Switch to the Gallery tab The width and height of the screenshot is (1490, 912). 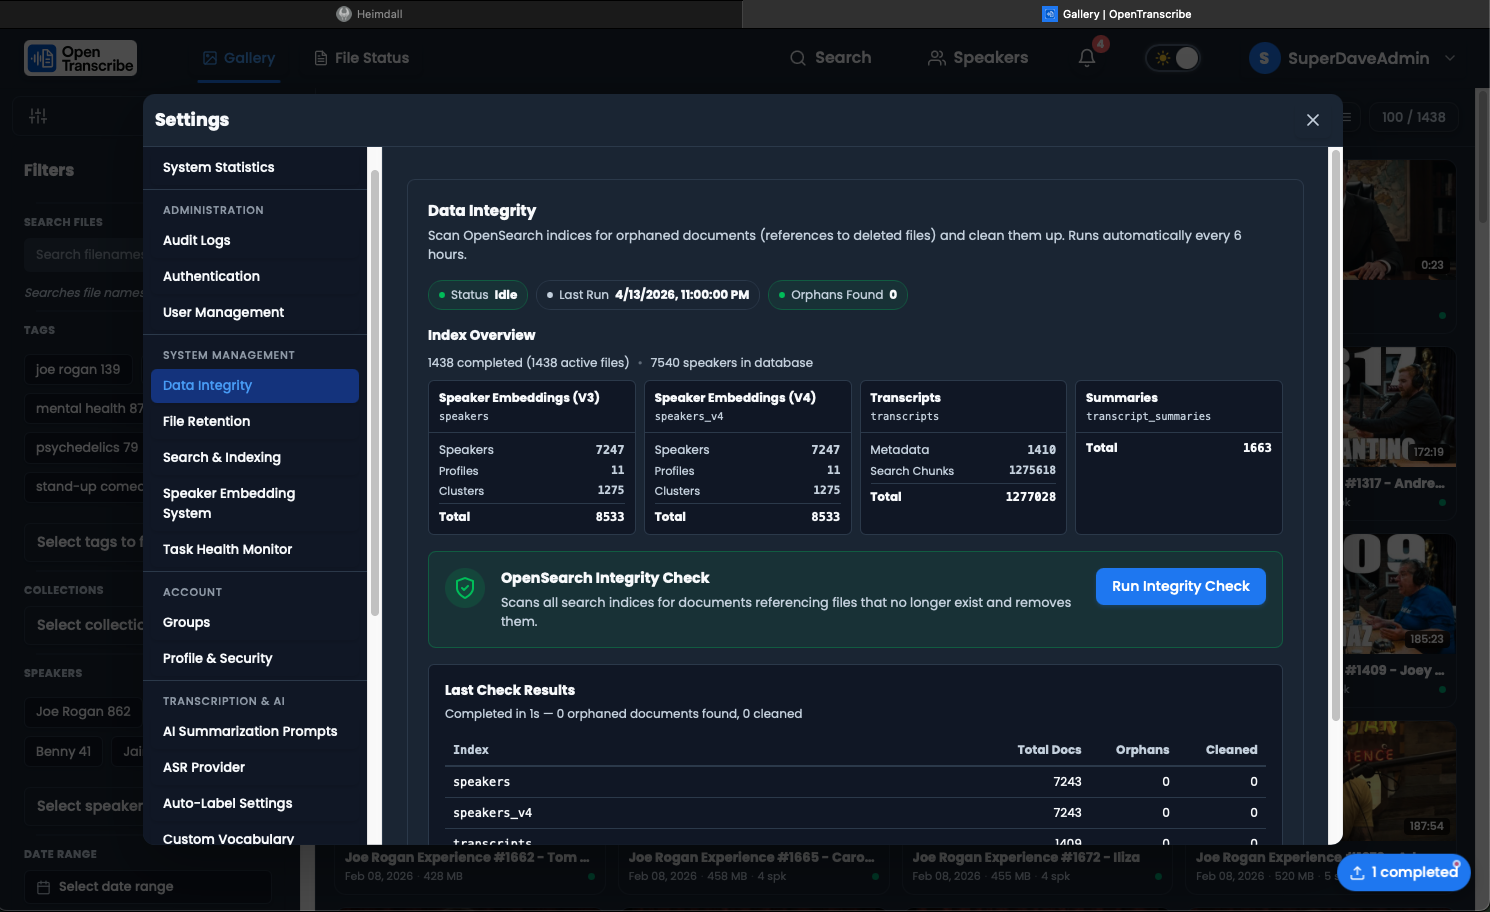[238, 58]
